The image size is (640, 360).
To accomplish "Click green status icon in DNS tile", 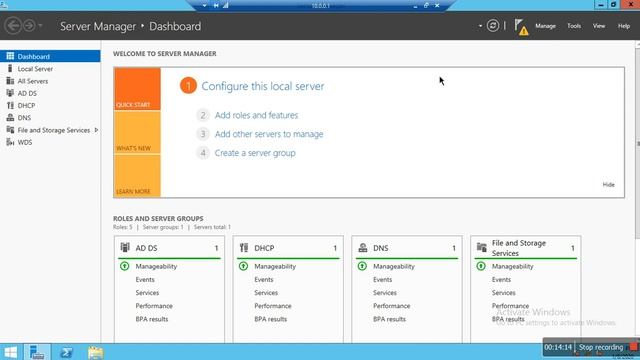I will click(362, 266).
